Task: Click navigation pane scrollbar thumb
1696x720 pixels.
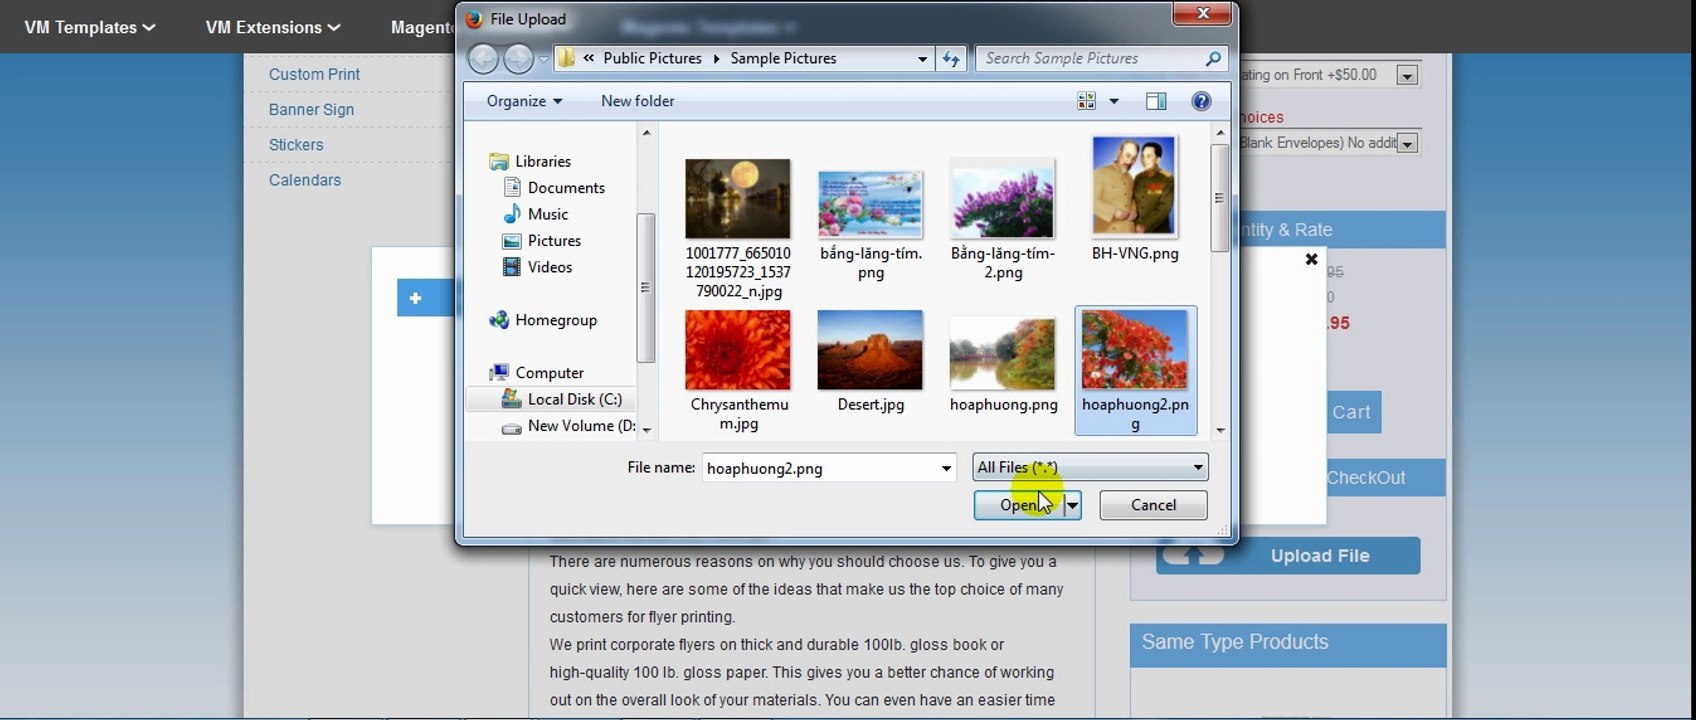Action: coord(645,288)
